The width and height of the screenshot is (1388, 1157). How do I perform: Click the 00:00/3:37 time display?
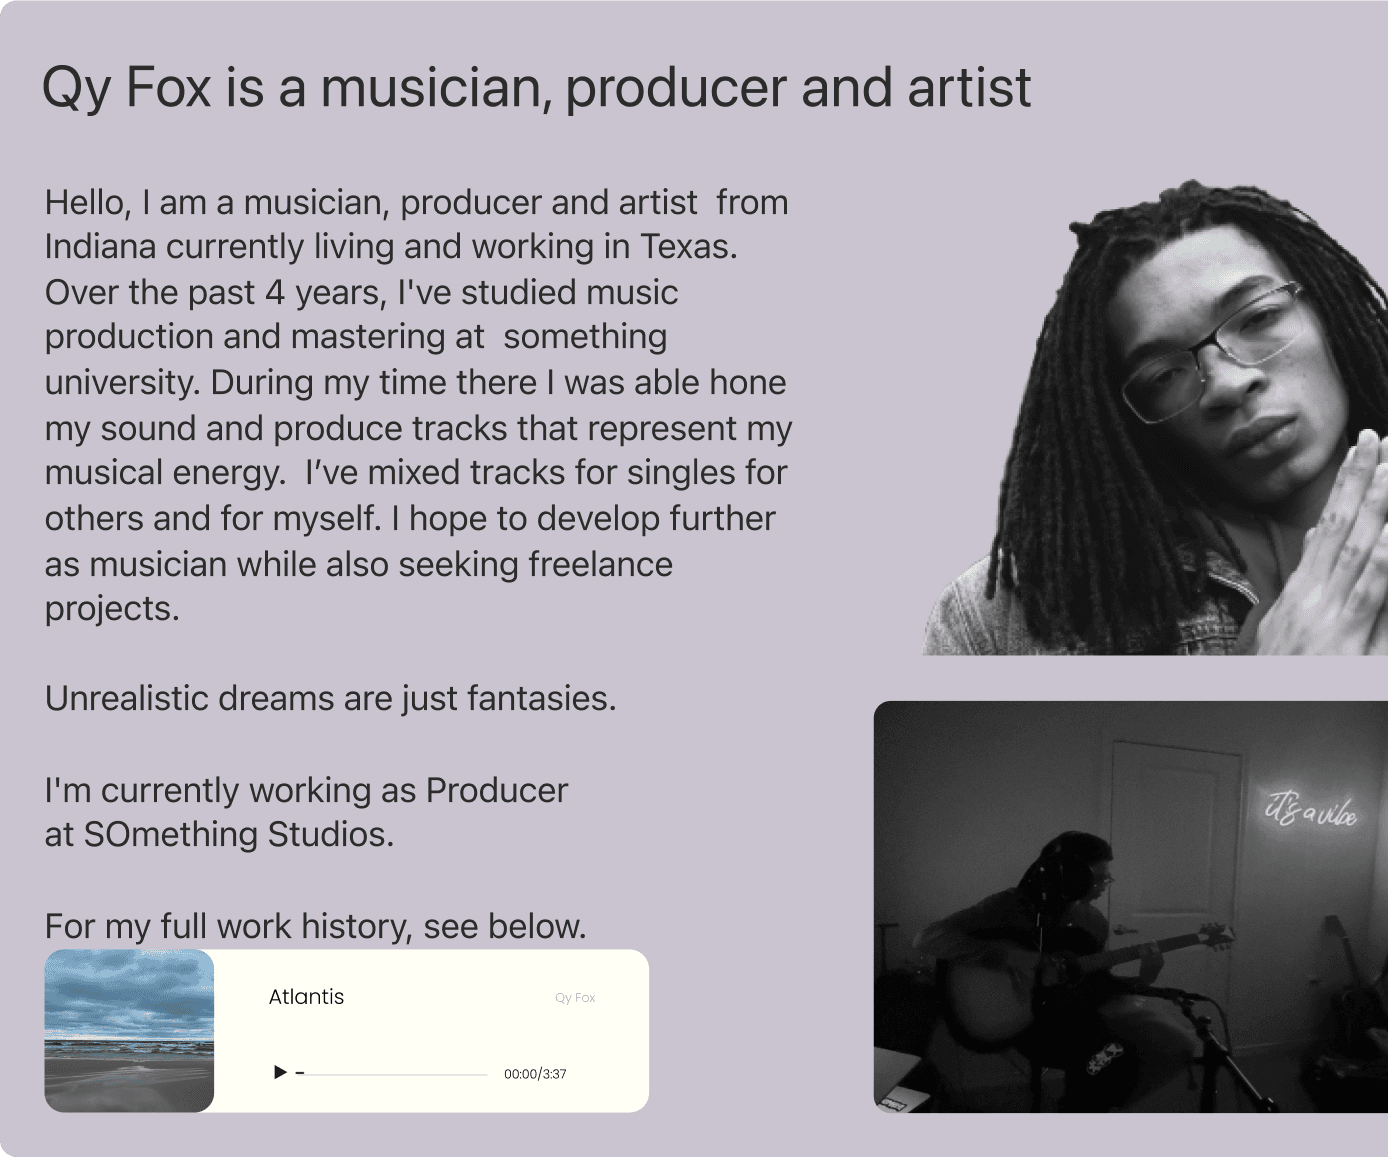535,1074
